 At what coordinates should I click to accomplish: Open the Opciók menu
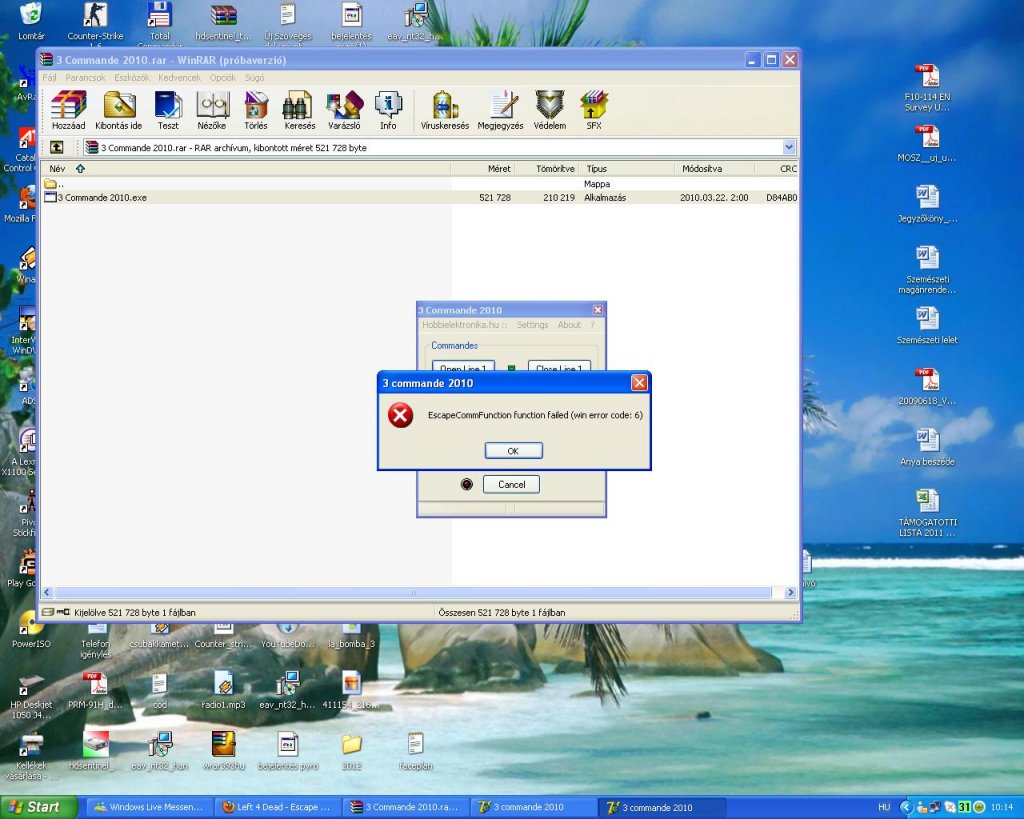point(222,77)
